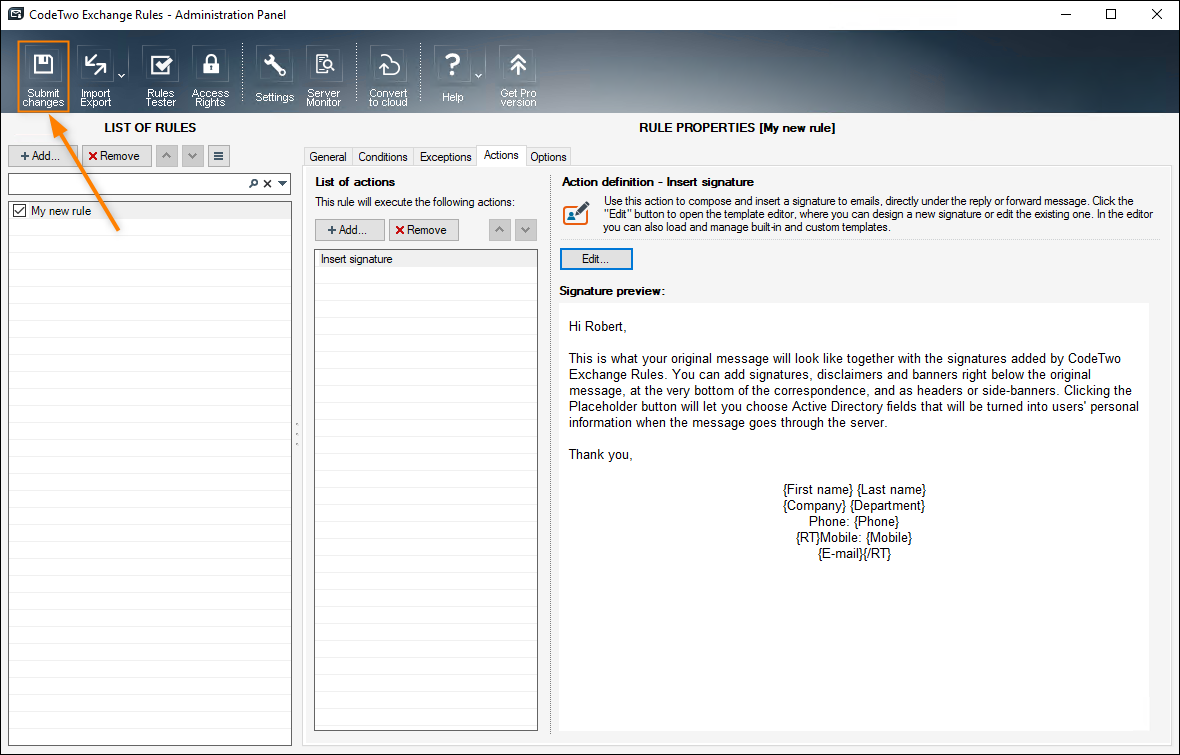The width and height of the screenshot is (1180, 755).
Task: Click the search magnifier icon
Action: pos(254,183)
